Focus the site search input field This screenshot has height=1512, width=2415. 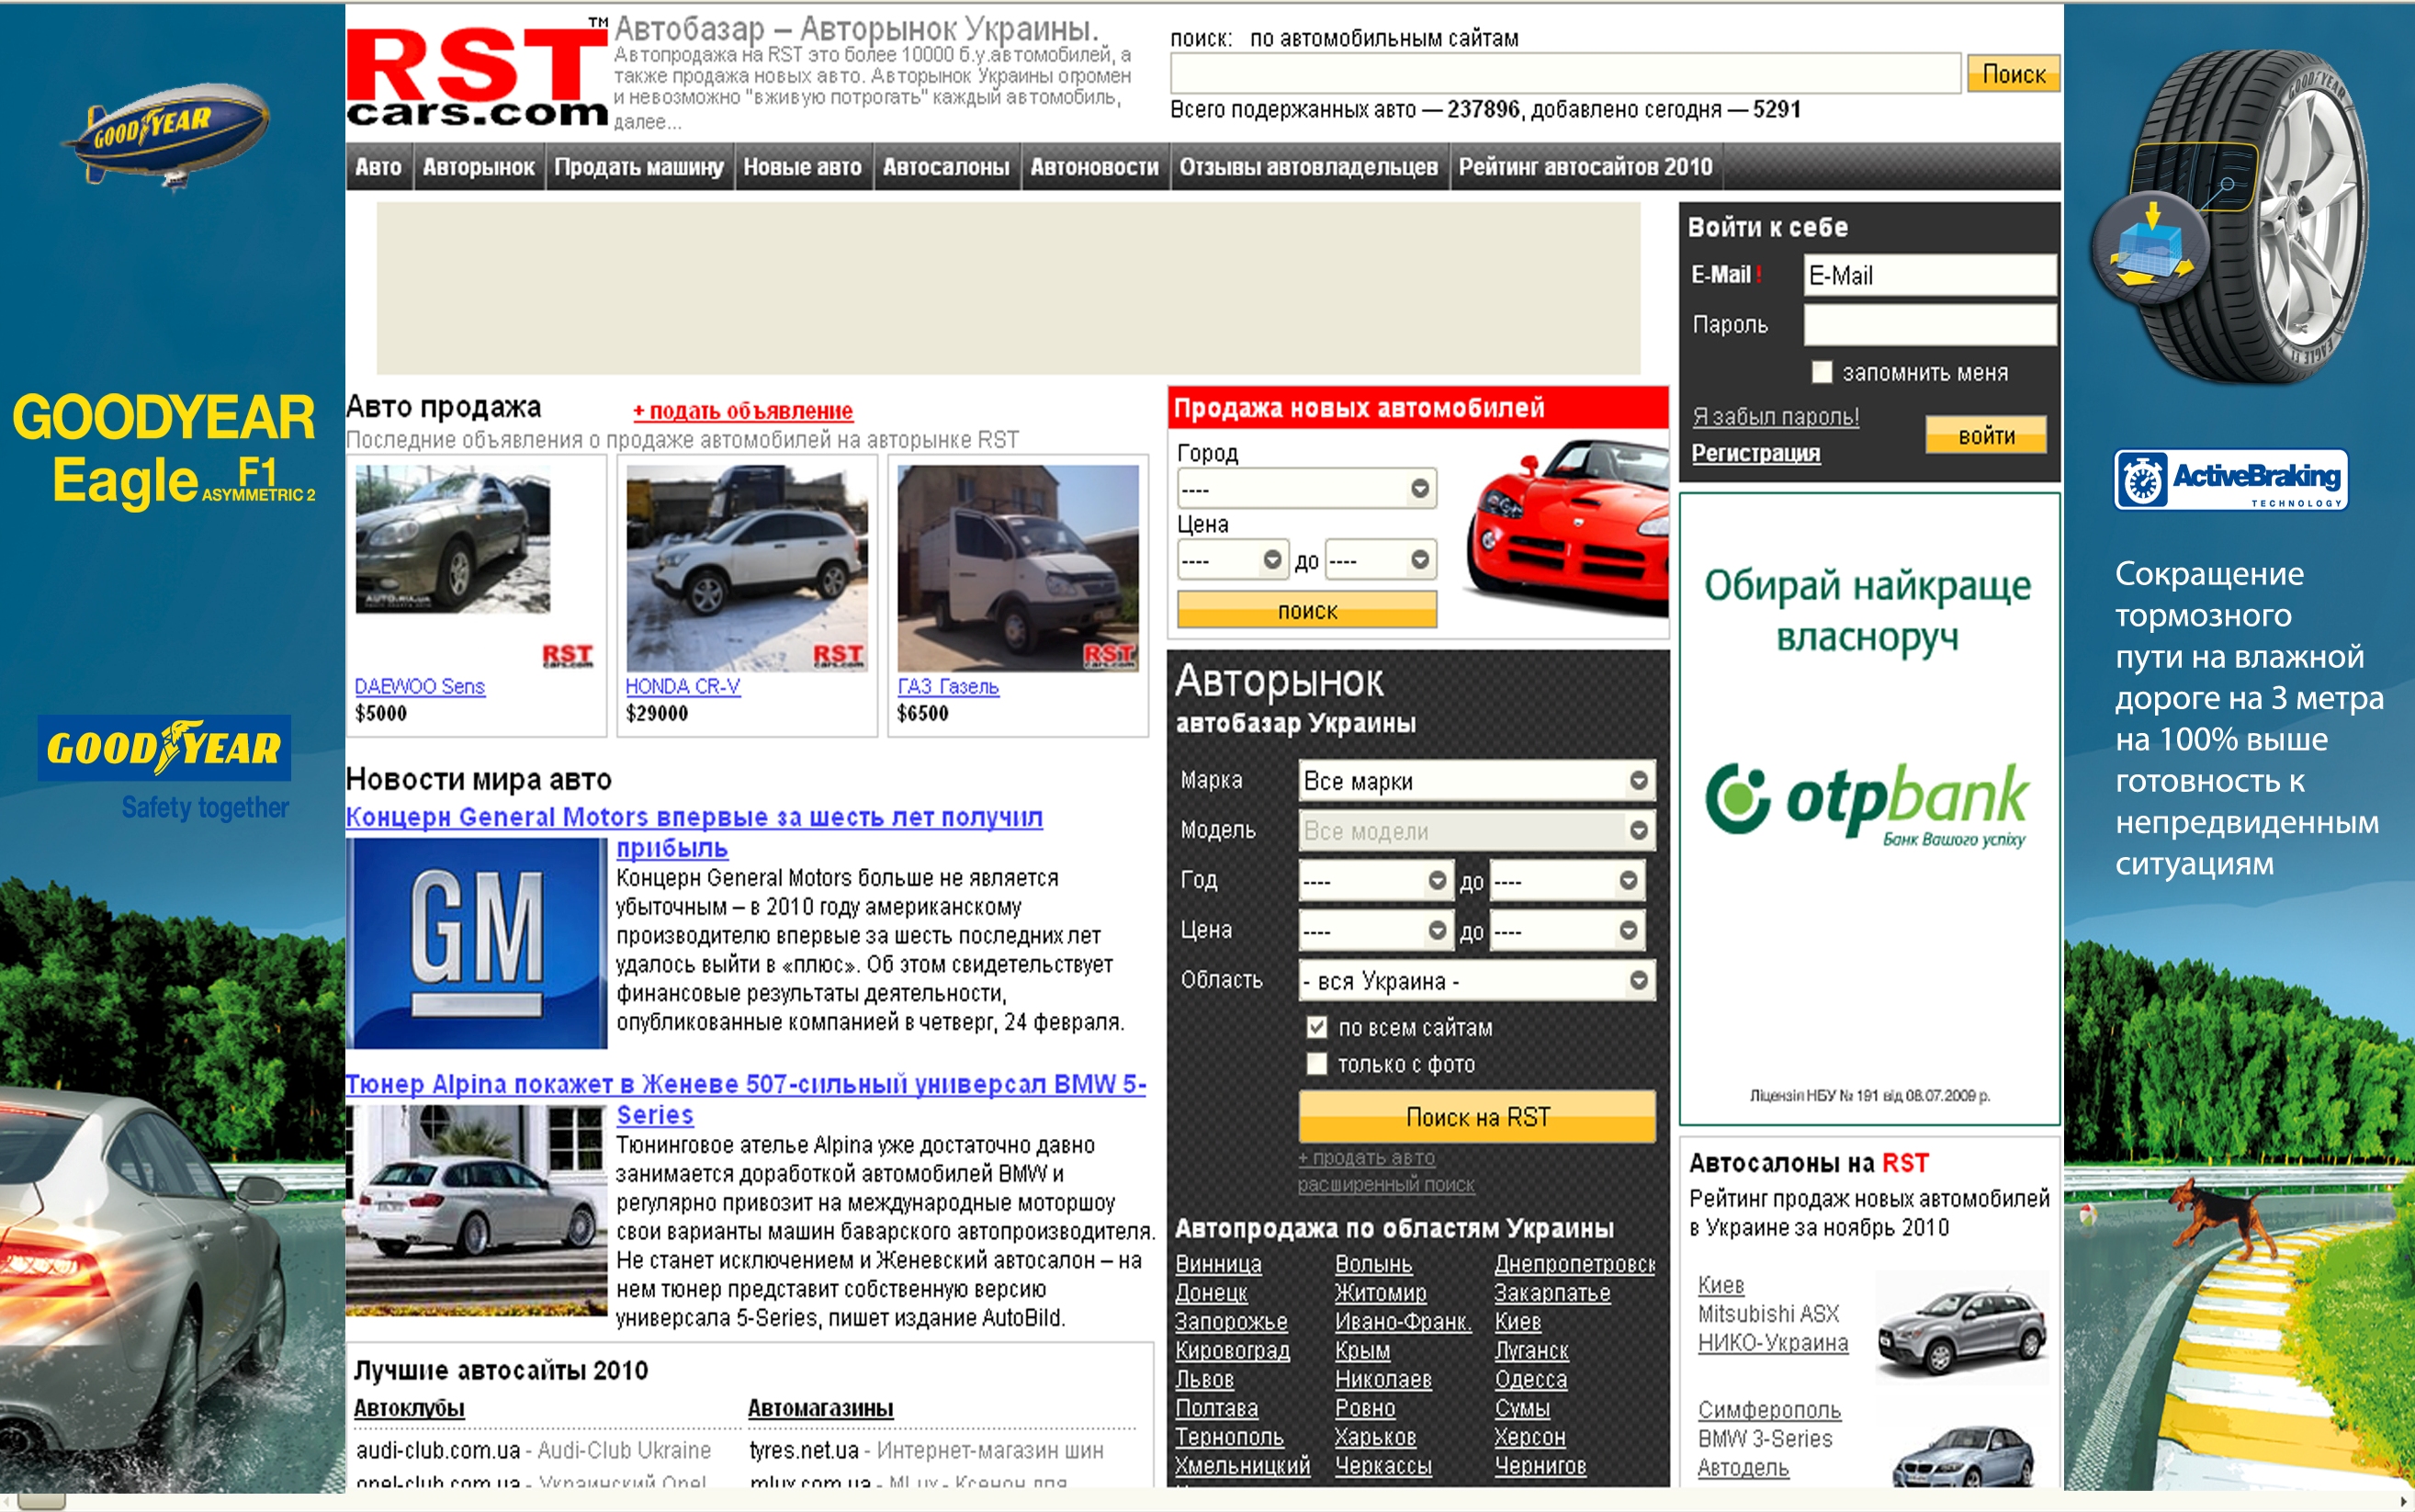(x=1565, y=74)
